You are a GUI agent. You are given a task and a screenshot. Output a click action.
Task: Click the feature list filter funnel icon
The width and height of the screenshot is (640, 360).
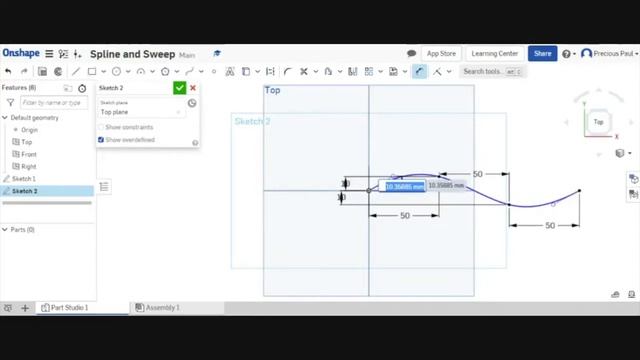point(10,102)
